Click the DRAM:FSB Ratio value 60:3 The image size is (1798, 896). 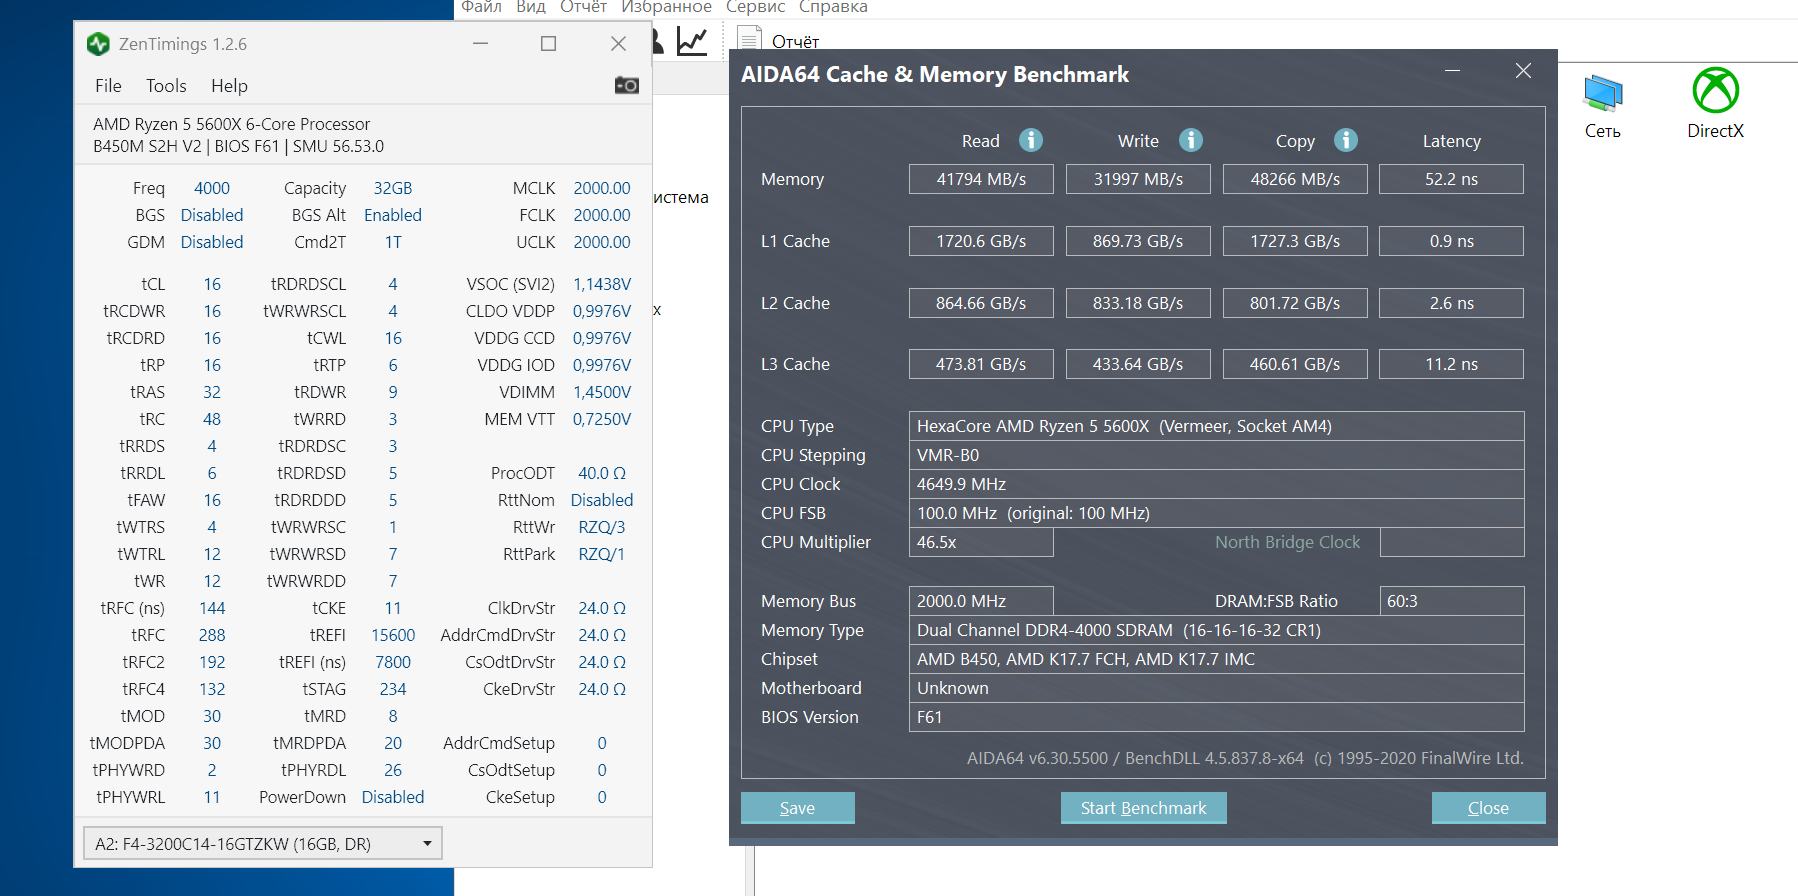point(1451,601)
